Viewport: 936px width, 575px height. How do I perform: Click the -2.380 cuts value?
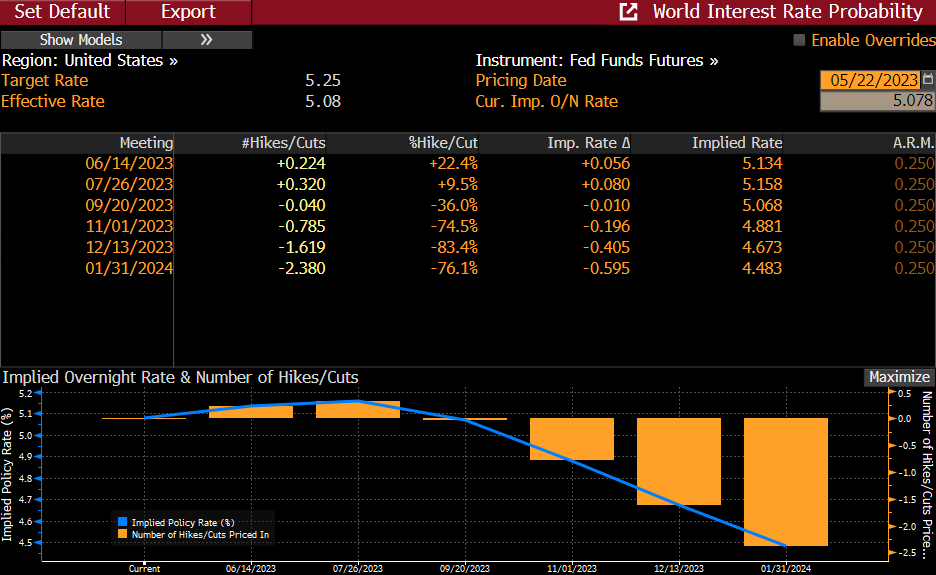(302, 268)
